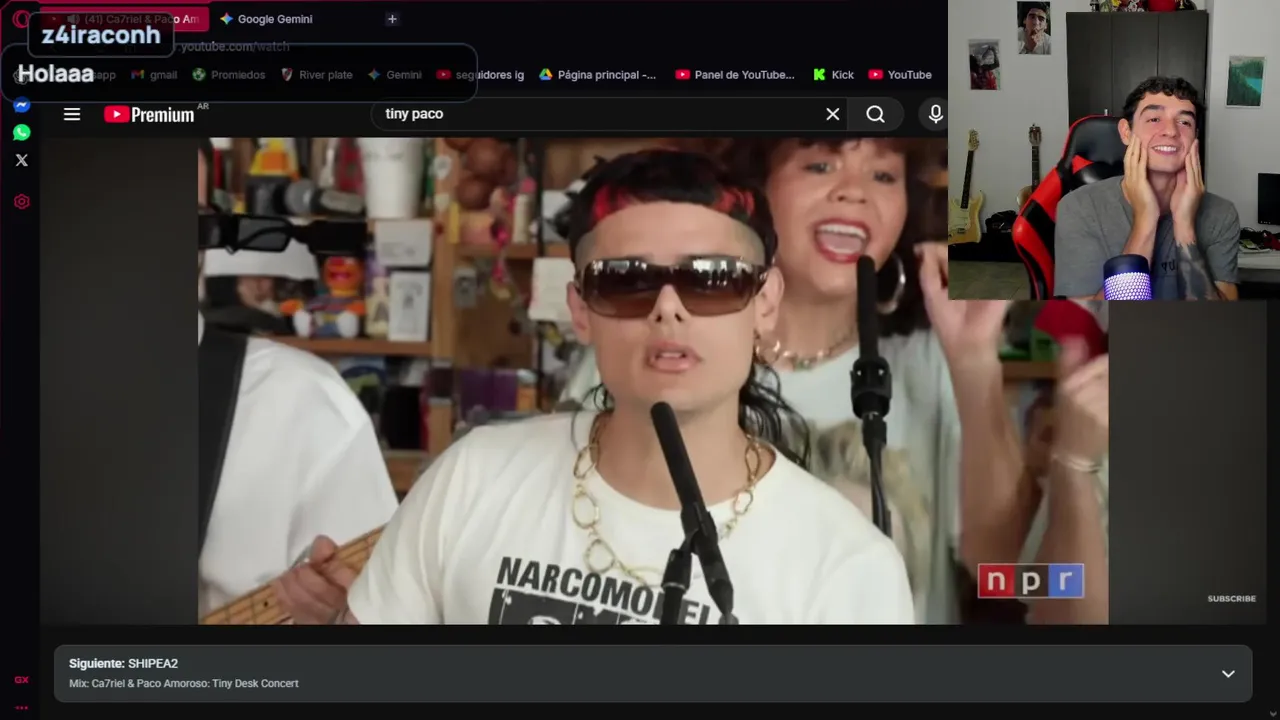Open the Promiedos bookmark
Screen dimensions: 1280x720
point(229,75)
